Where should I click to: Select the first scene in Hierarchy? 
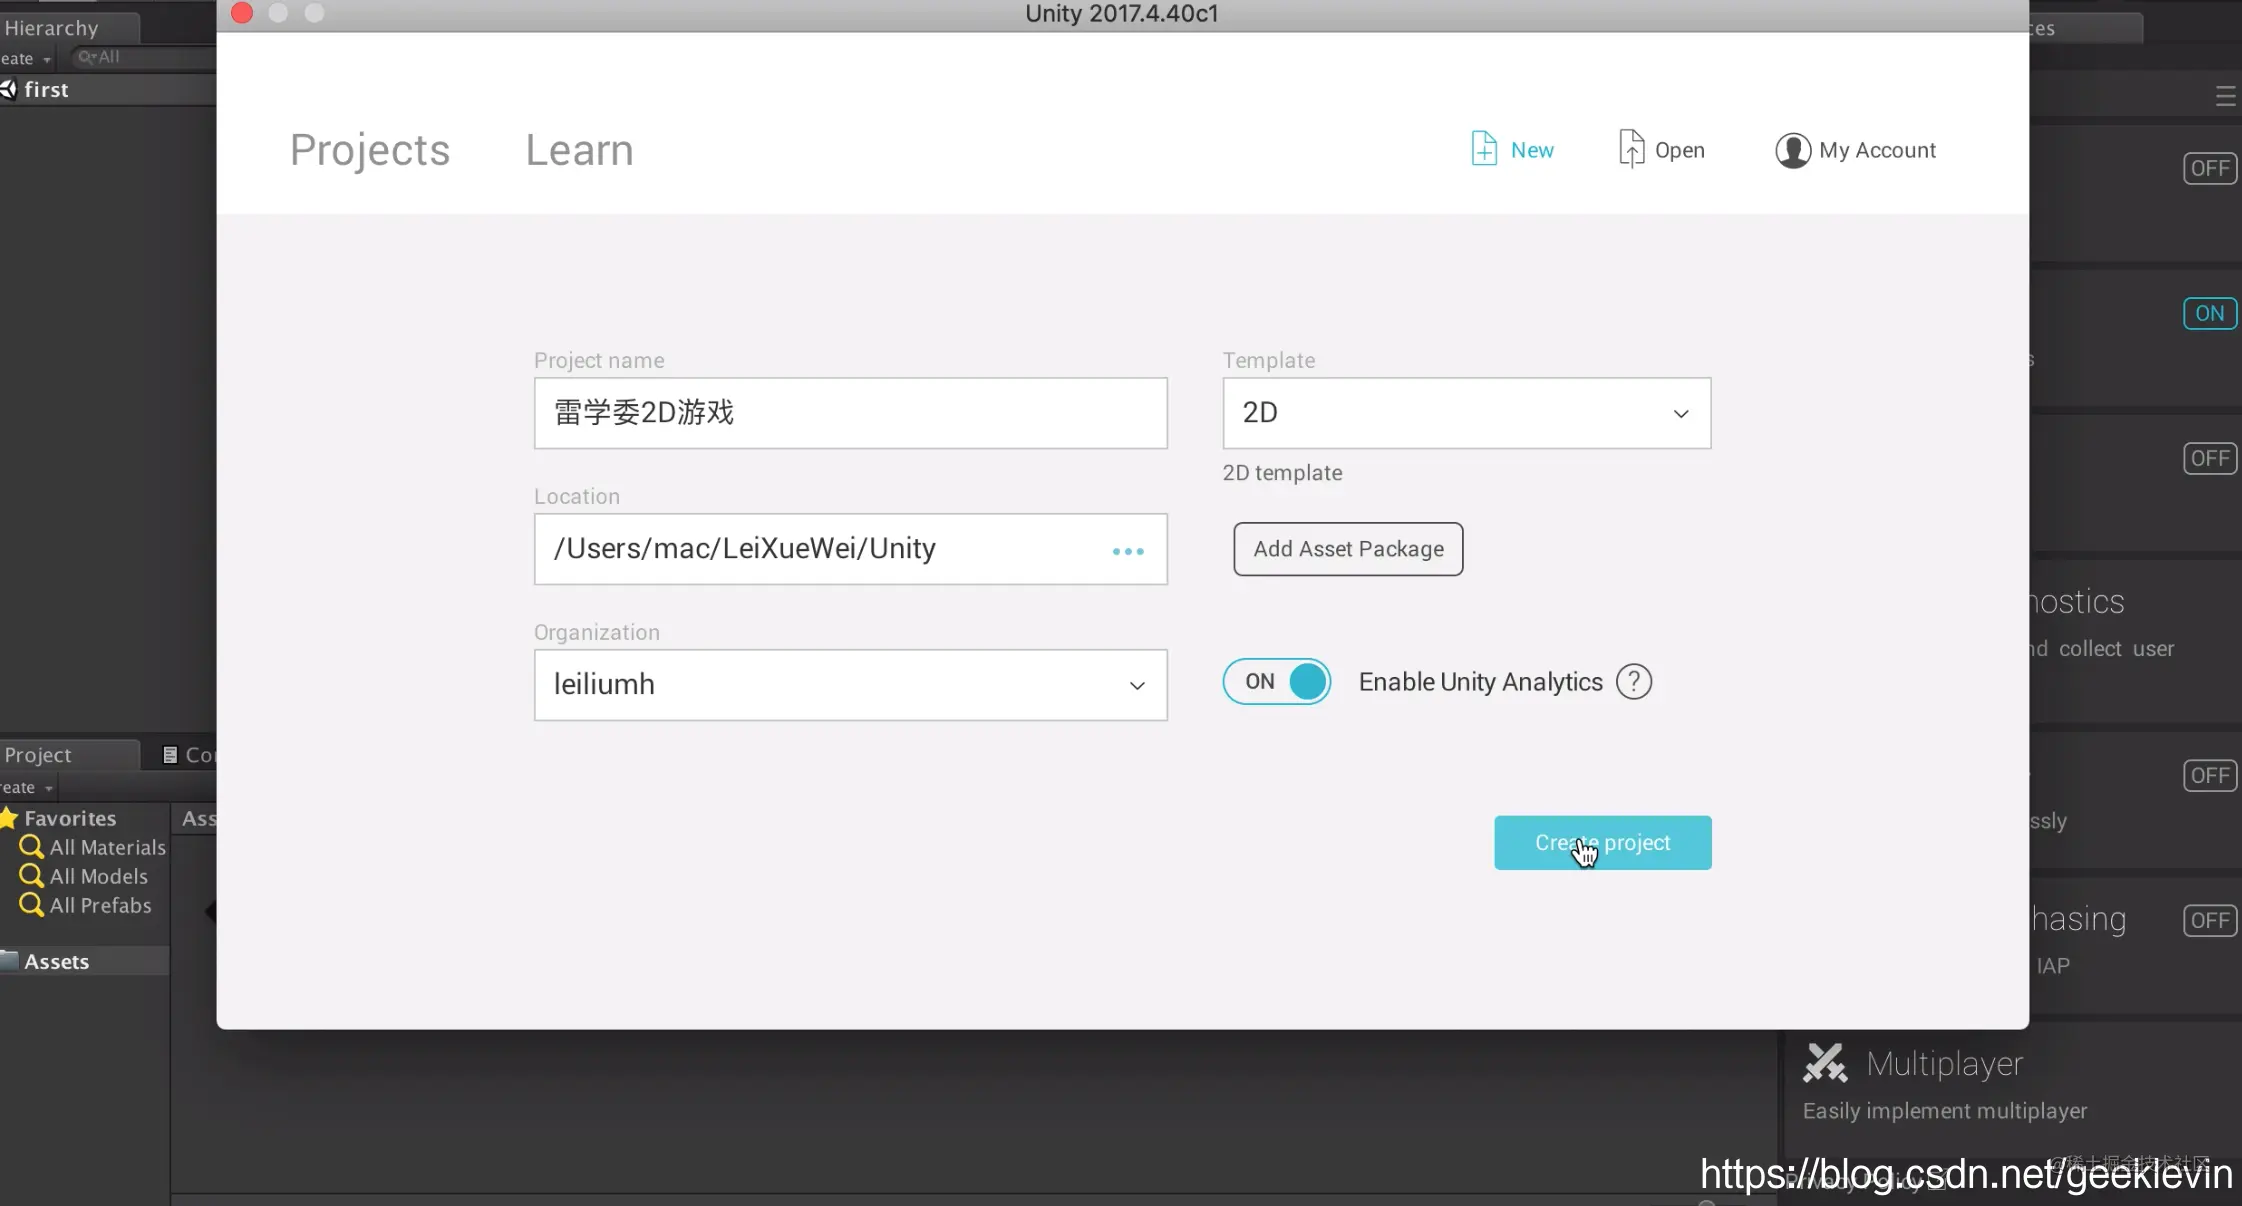coord(108,90)
